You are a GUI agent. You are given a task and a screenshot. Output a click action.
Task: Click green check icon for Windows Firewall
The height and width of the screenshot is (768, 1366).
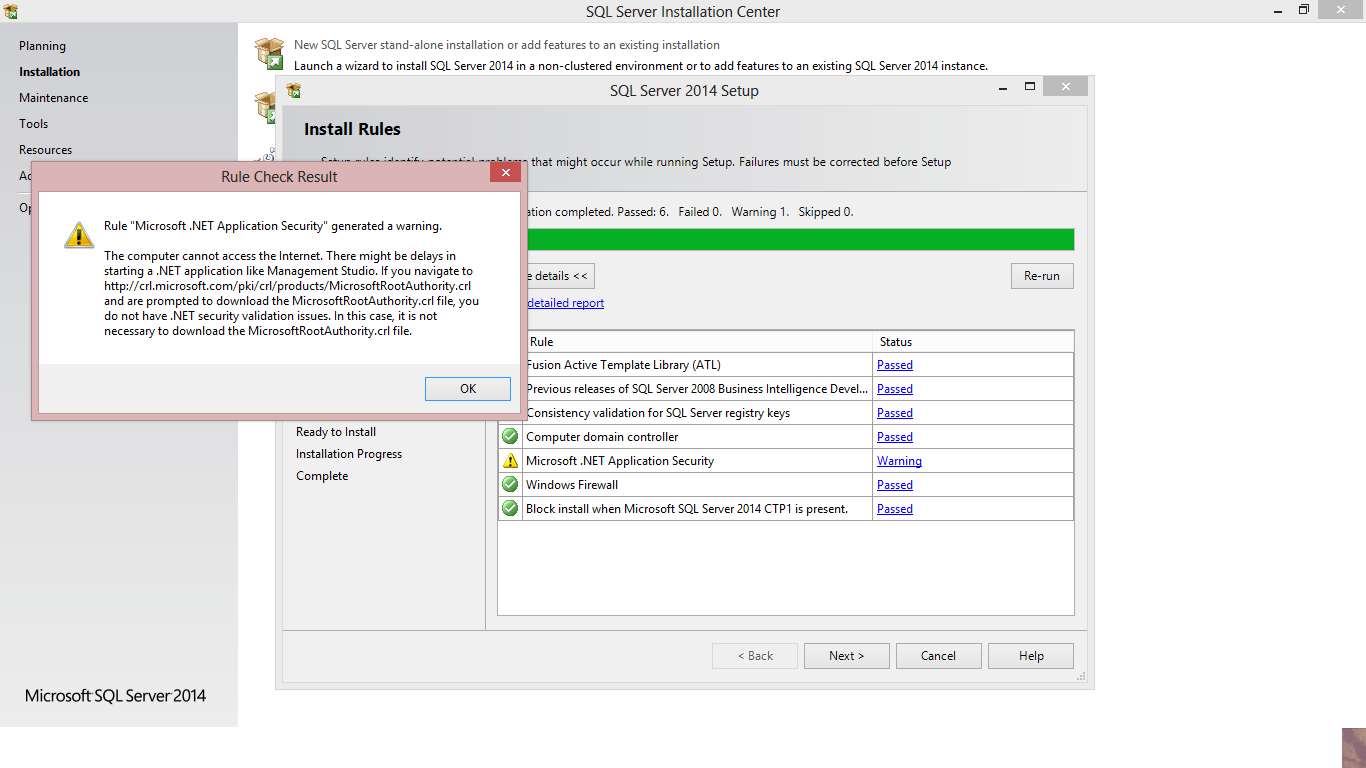click(510, 484)
